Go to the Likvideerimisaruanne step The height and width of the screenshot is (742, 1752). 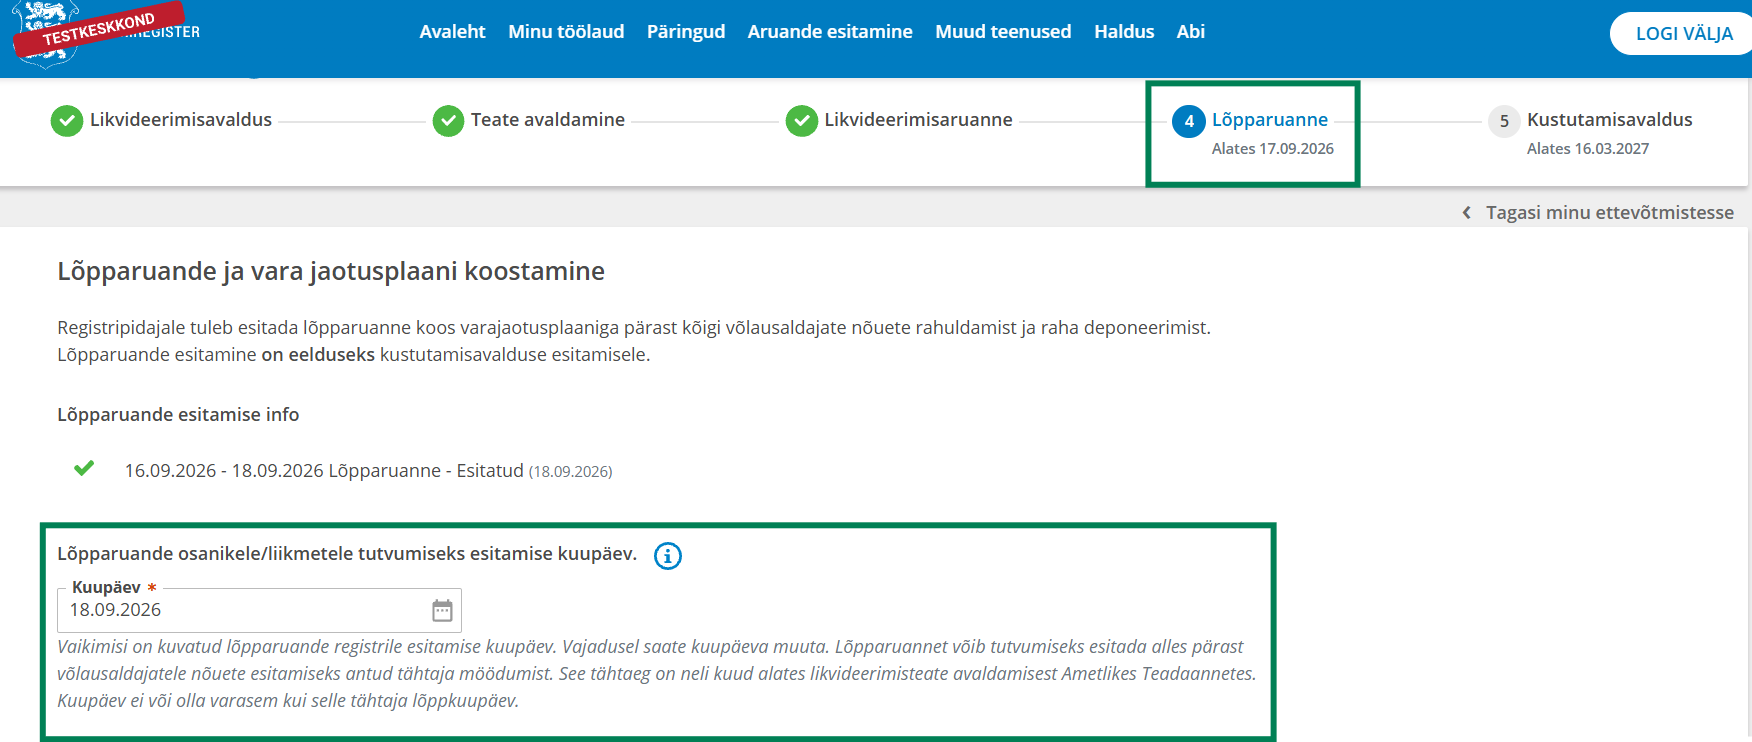point(918,120)
